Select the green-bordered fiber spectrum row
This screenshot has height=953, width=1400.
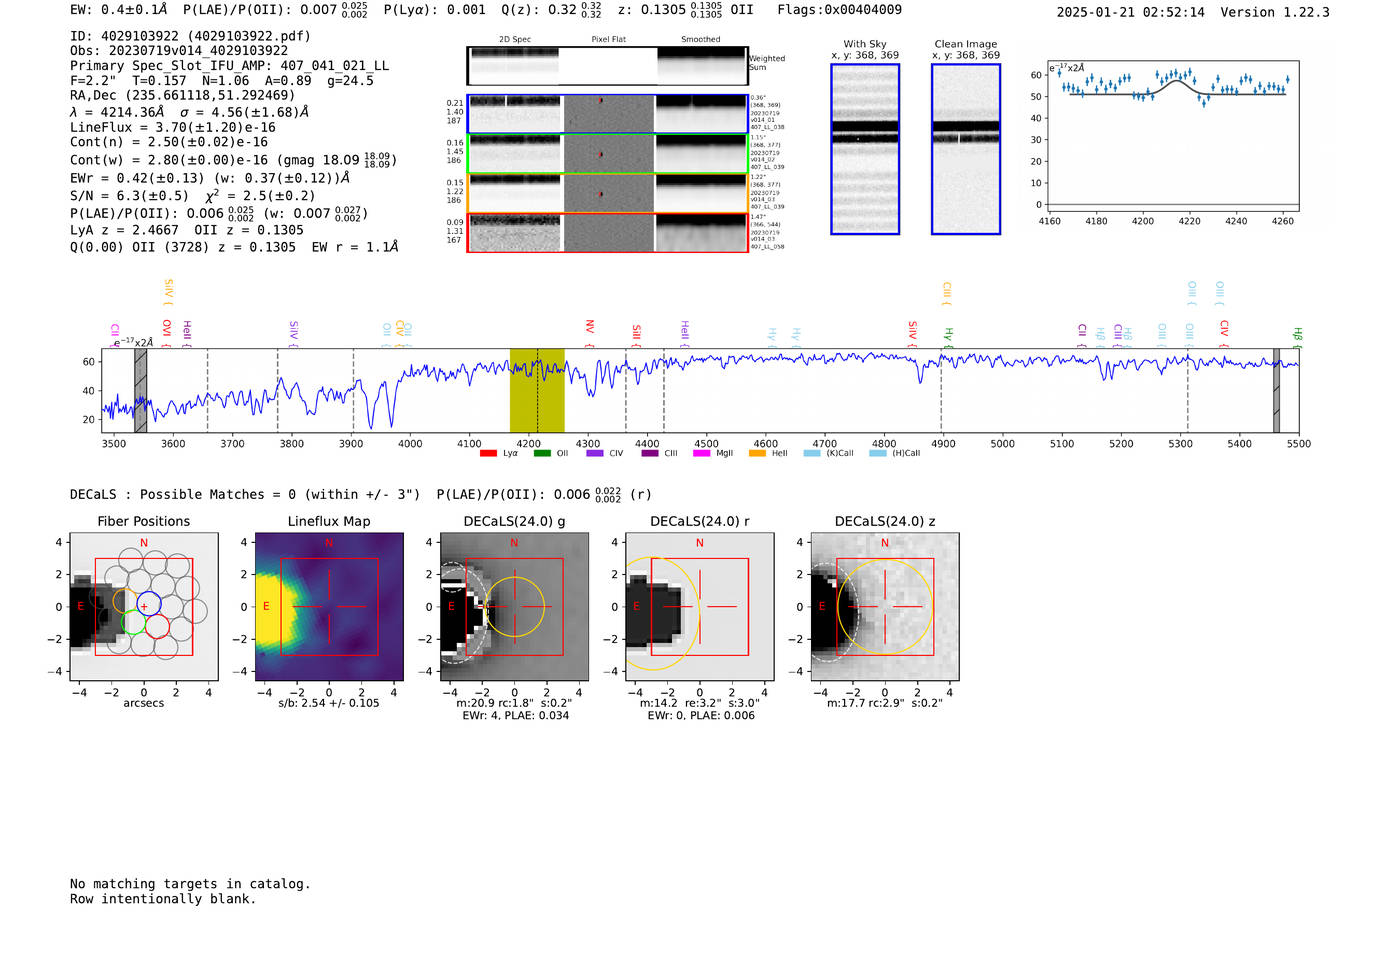point(607,154)
